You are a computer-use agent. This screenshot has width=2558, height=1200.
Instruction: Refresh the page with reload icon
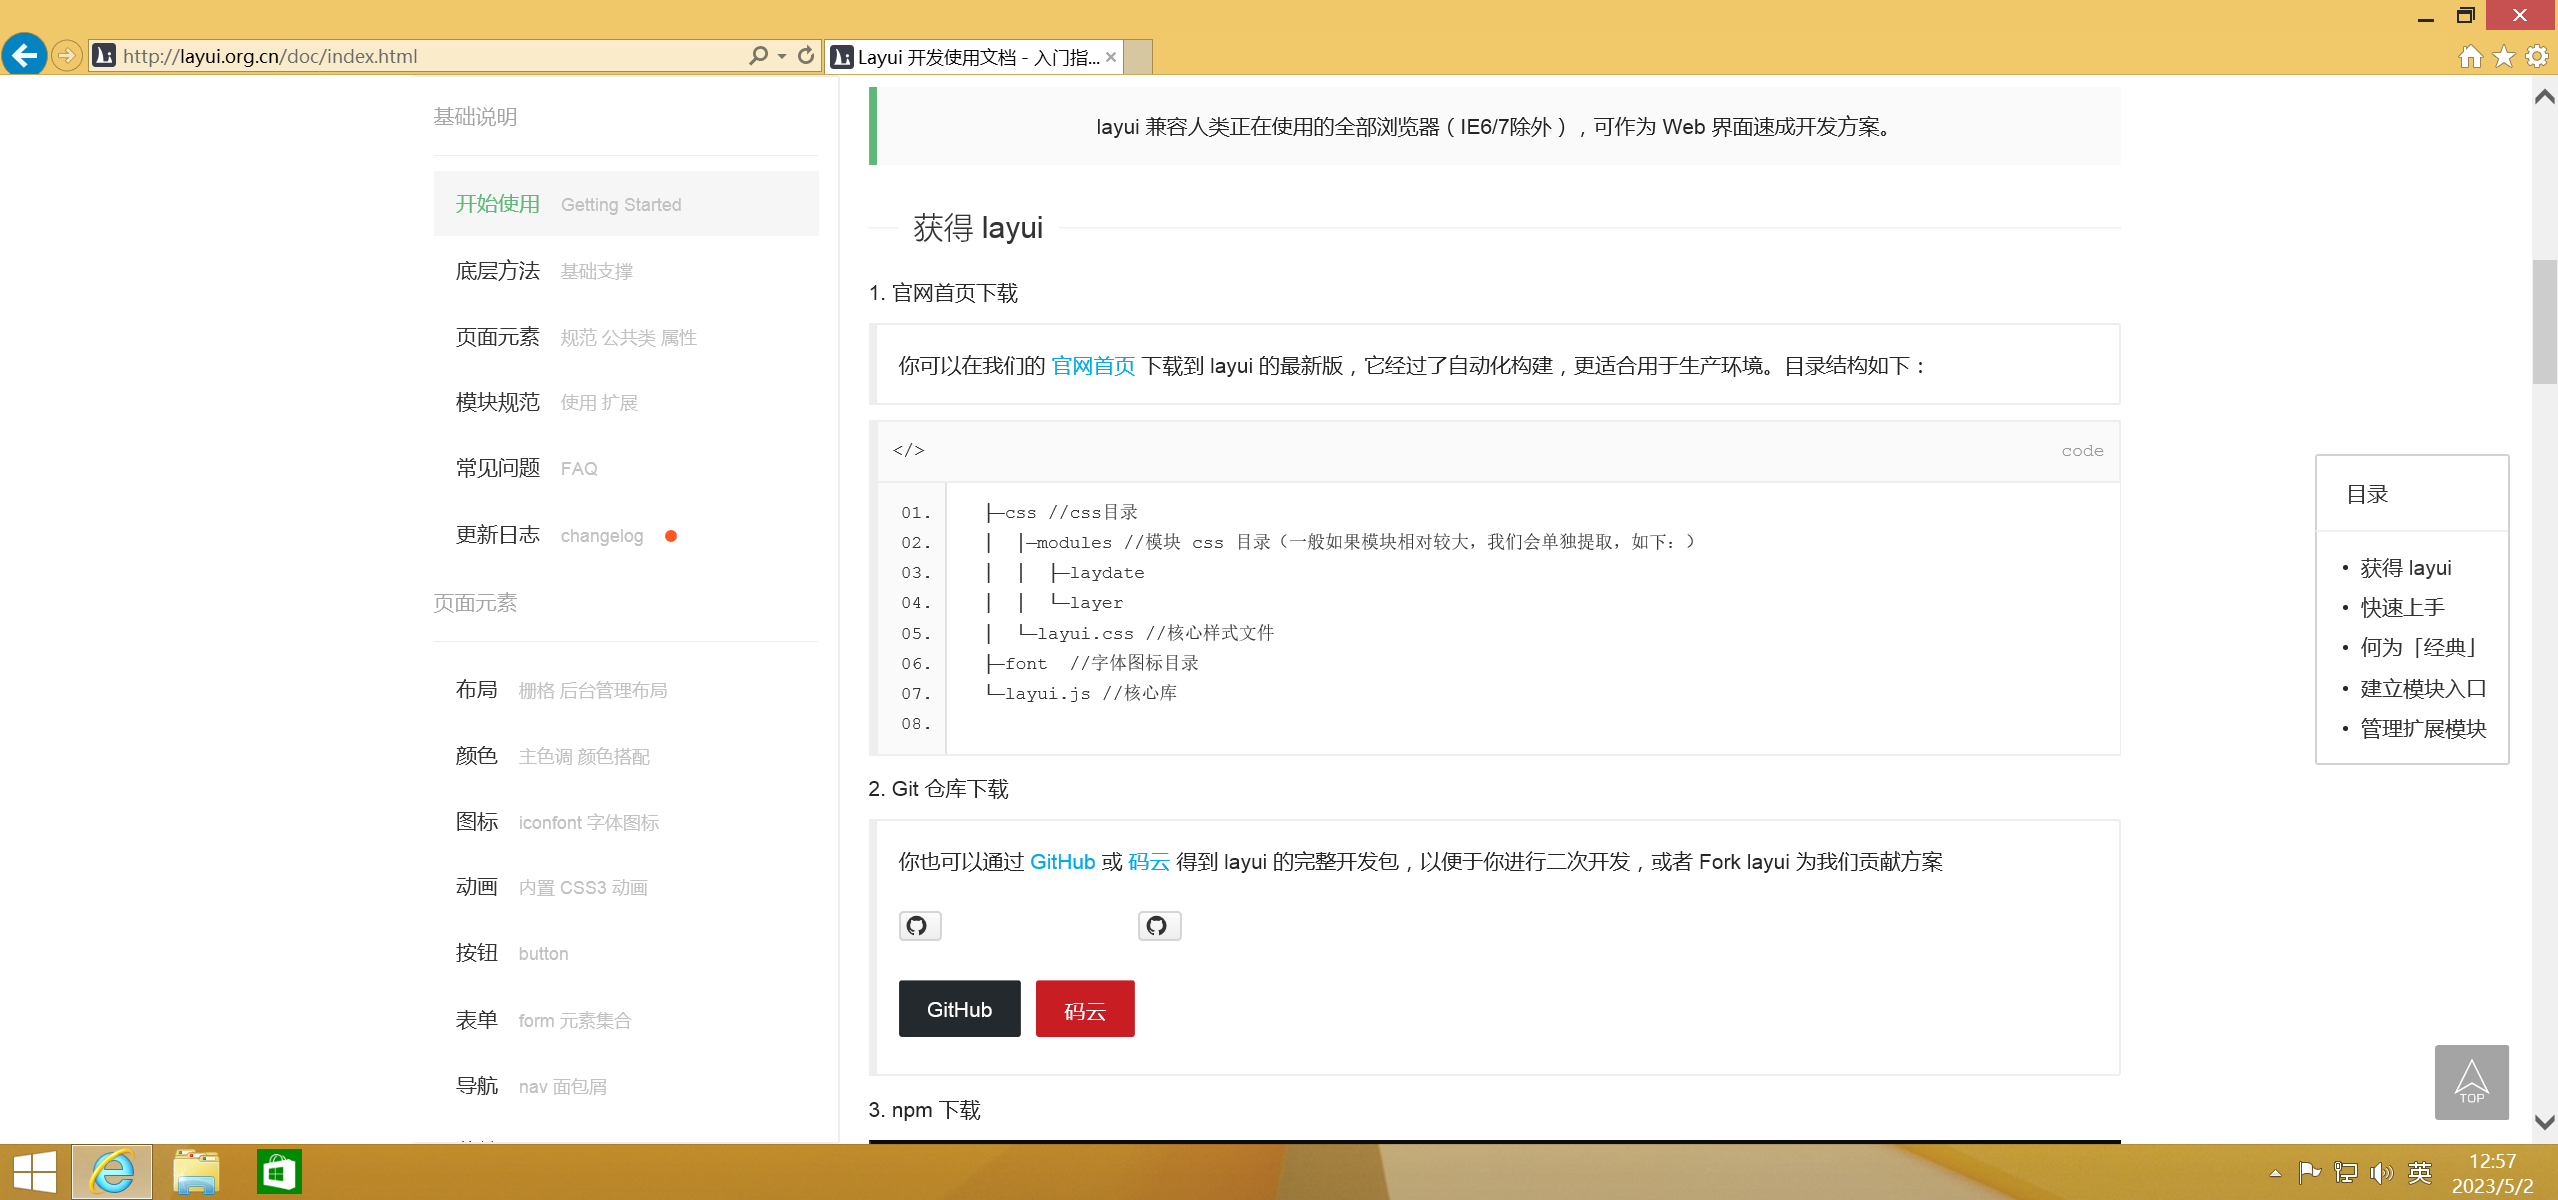coord(806,56)
